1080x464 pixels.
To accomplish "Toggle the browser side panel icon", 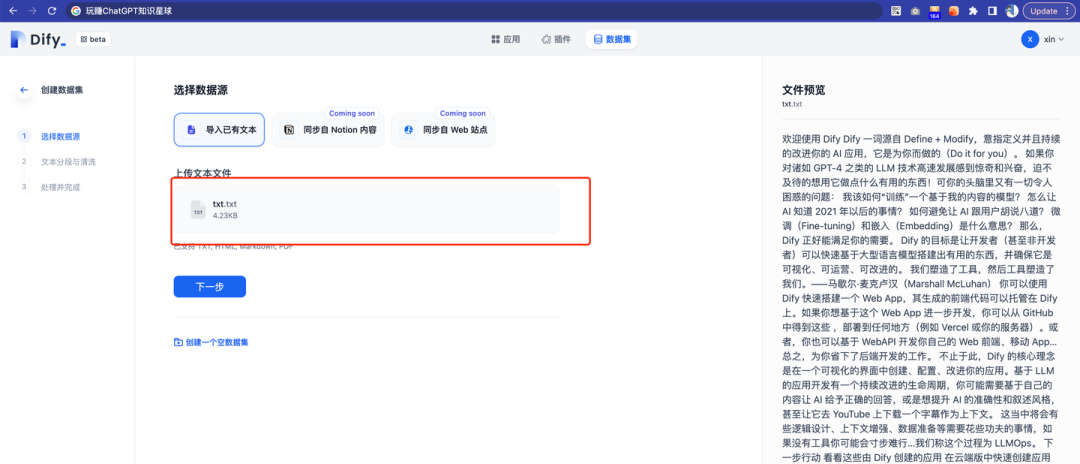I will tap(993, 11).
